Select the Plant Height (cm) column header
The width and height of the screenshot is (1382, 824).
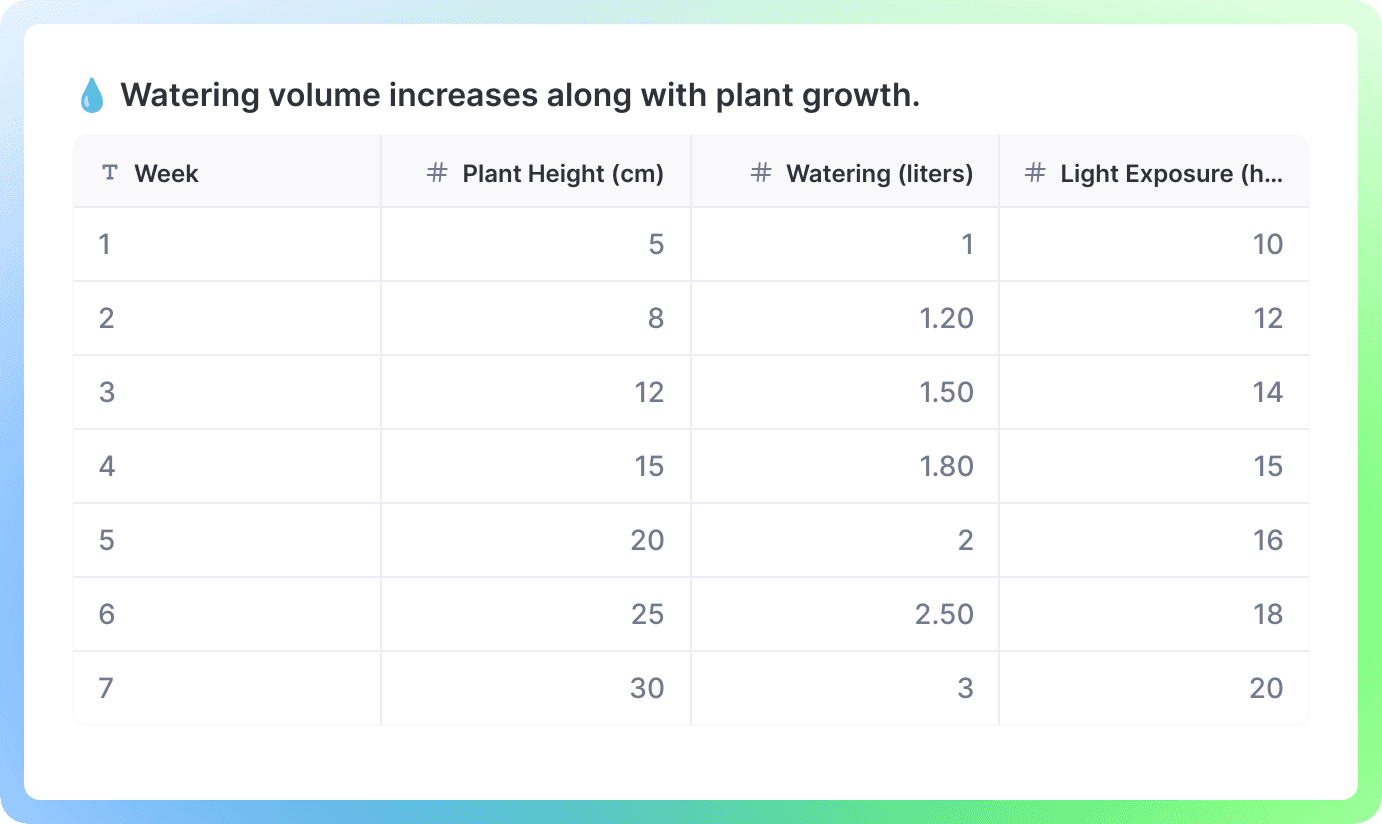tap(563, 173)
